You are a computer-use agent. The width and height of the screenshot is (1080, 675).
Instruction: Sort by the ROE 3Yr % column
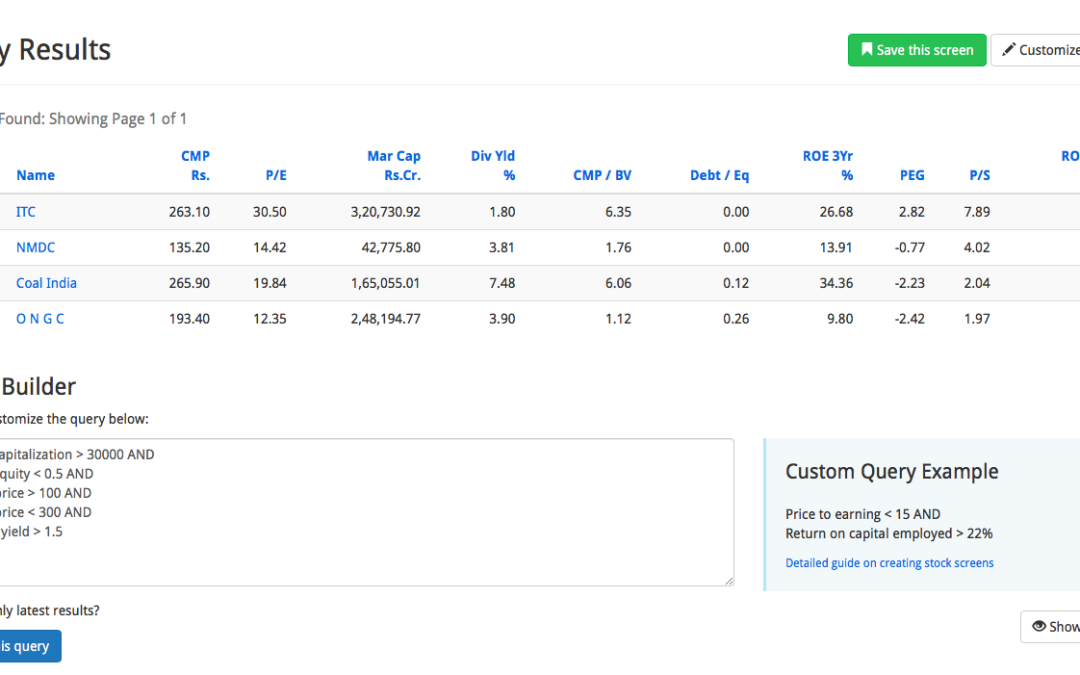828,165
